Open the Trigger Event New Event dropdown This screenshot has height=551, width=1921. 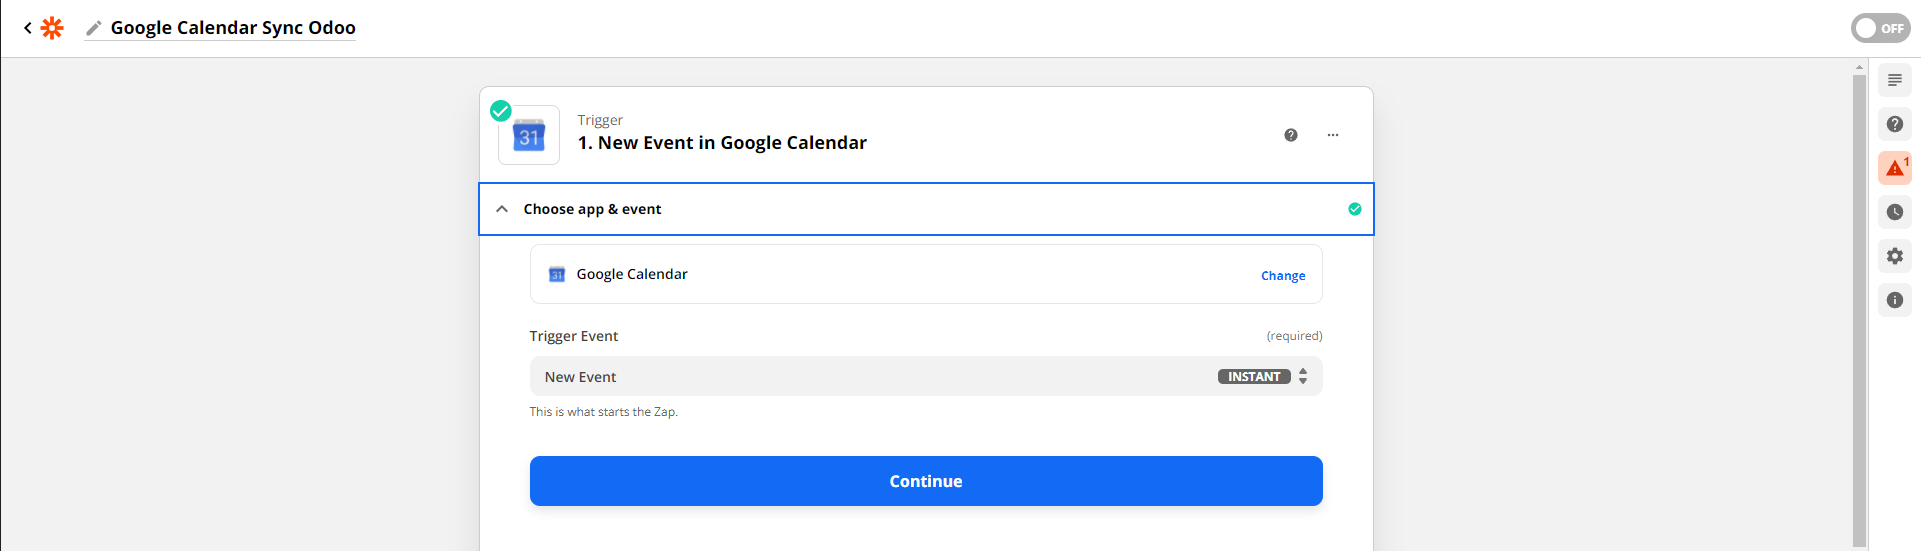click(925, 377)
